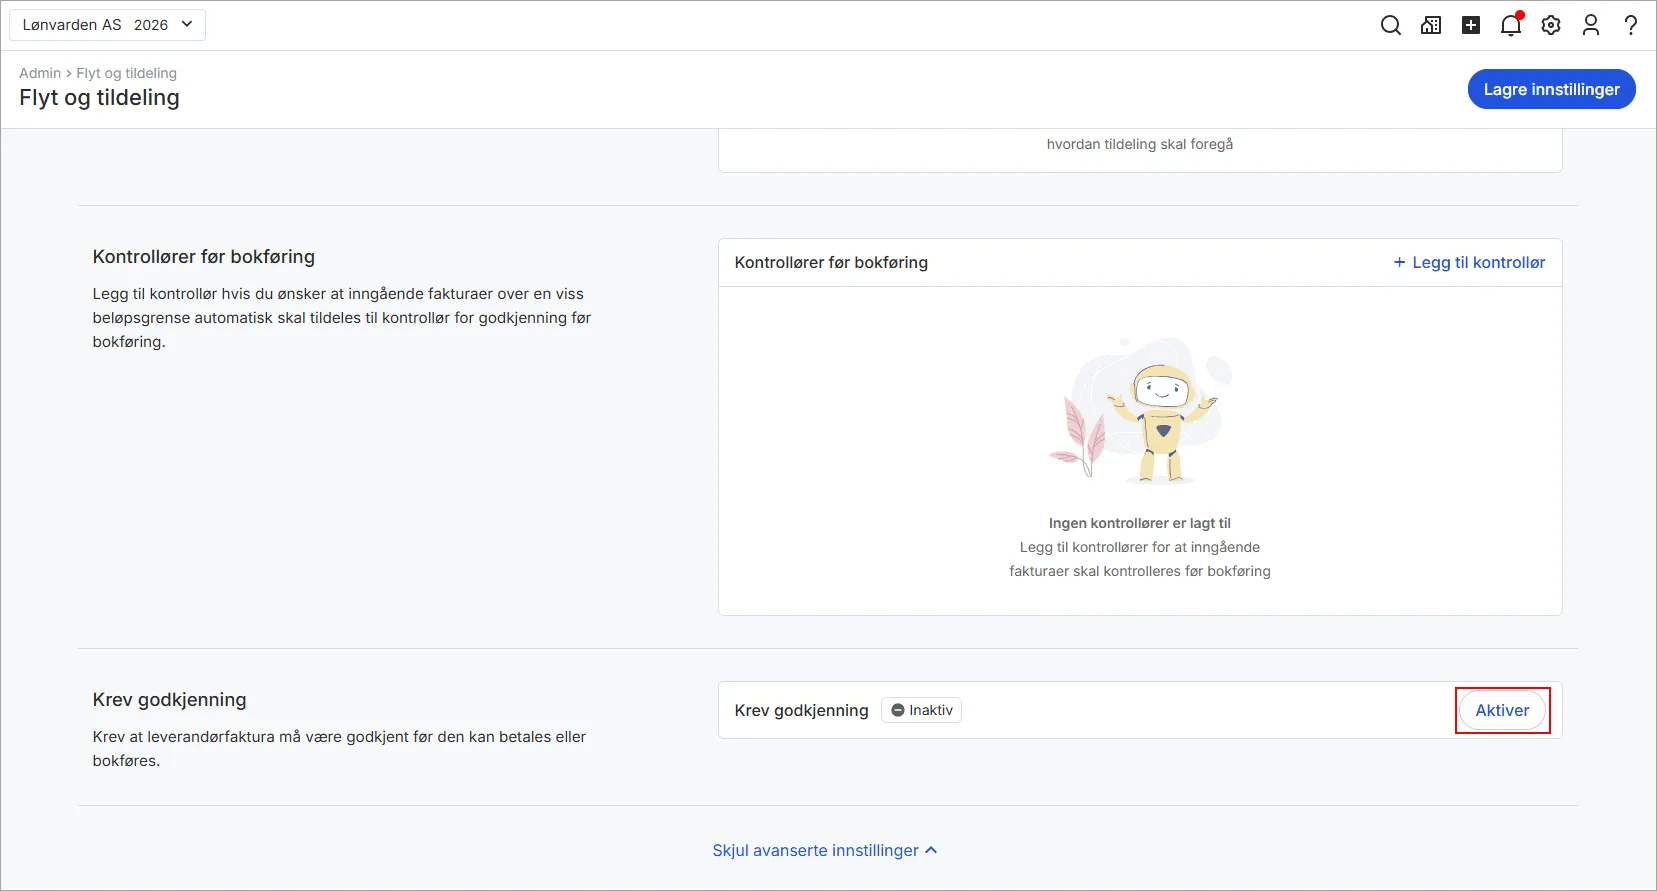
Task: Open the Lønvarden AS 2026 company dropdown
Action: 107,25
